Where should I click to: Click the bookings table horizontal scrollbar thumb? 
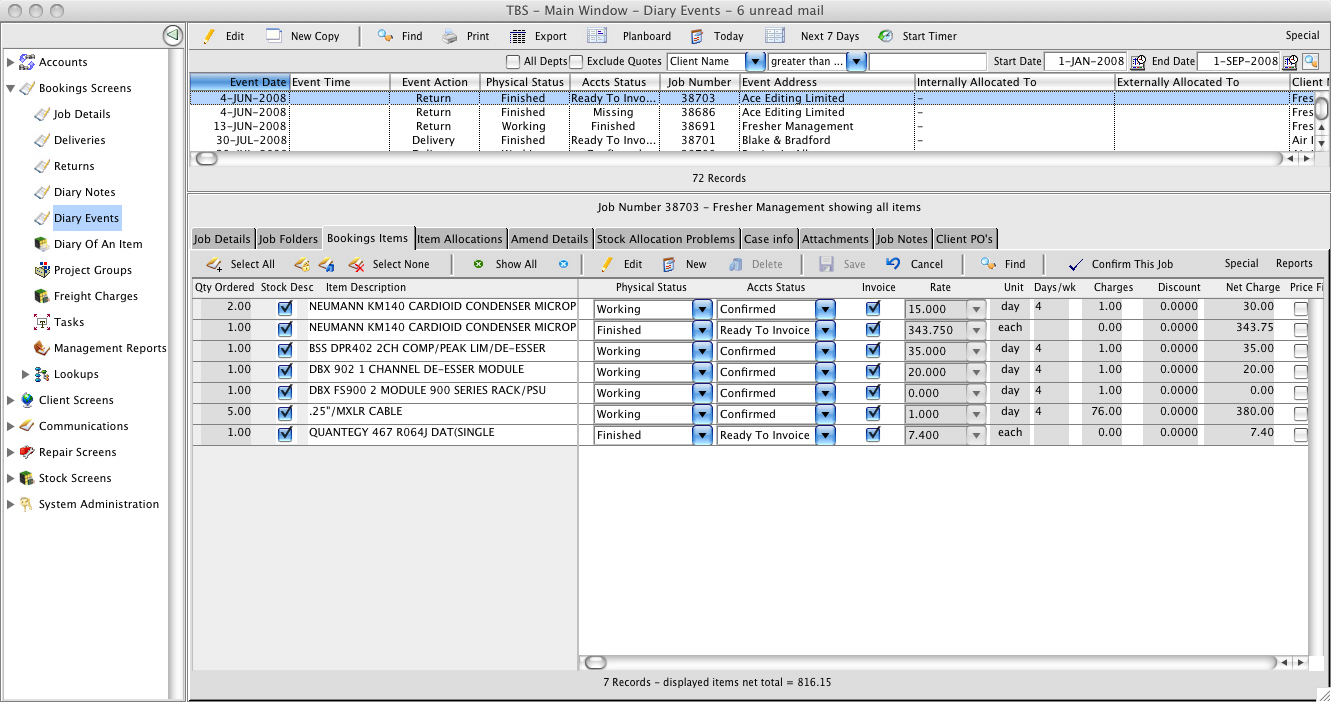pyautogui.click(x=596, y=662)
